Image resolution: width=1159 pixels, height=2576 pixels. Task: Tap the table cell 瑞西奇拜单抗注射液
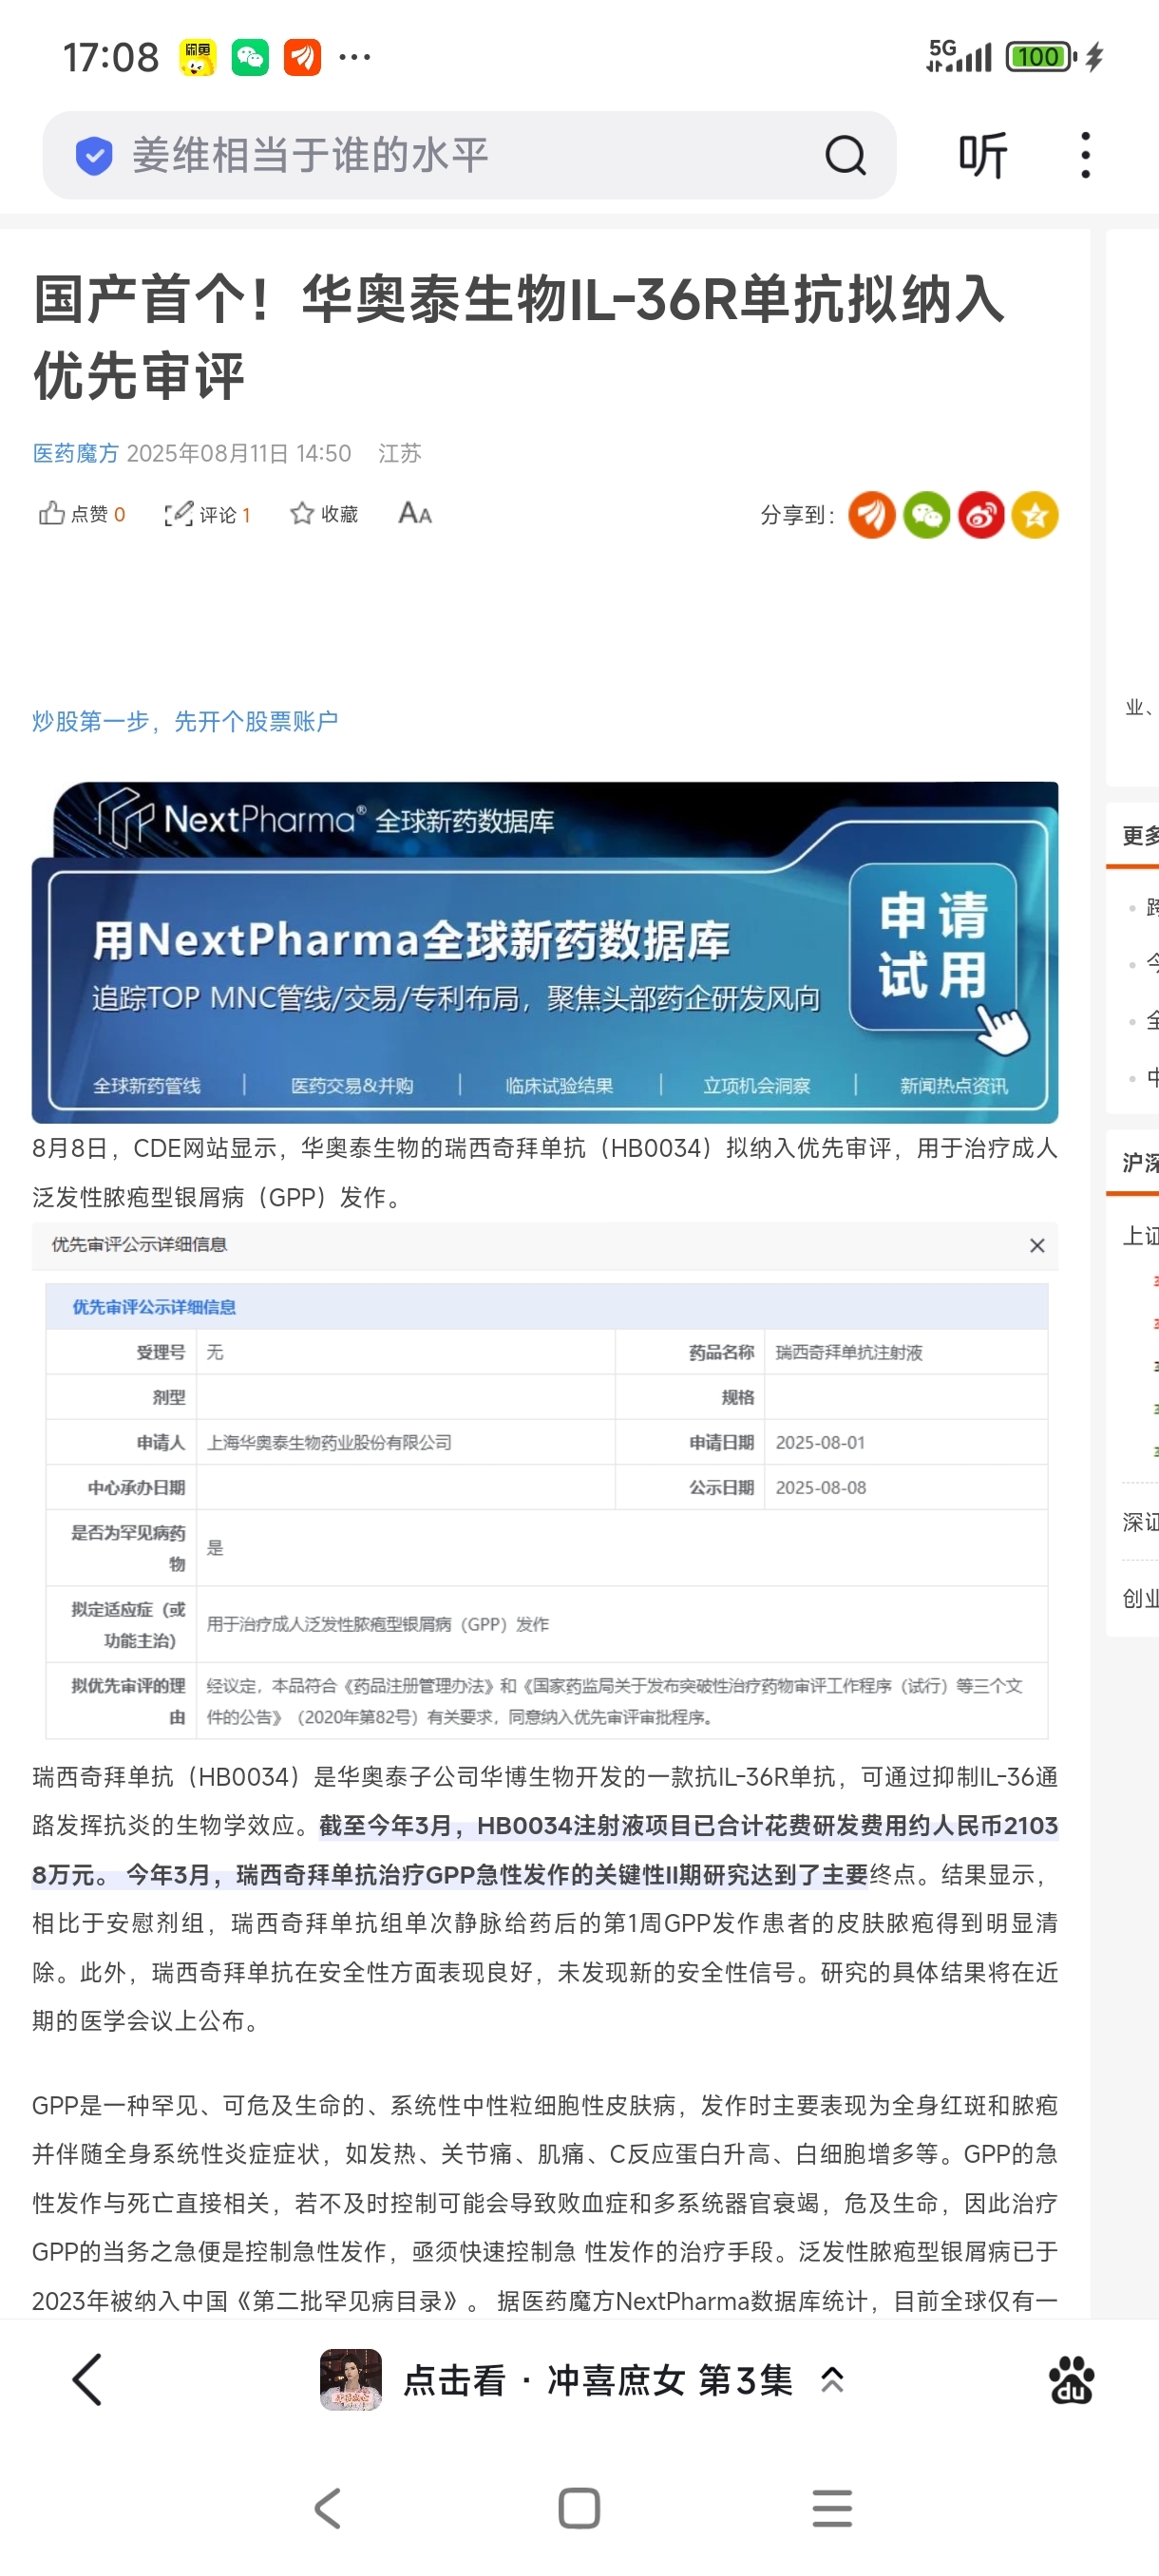click(849, 1352)
